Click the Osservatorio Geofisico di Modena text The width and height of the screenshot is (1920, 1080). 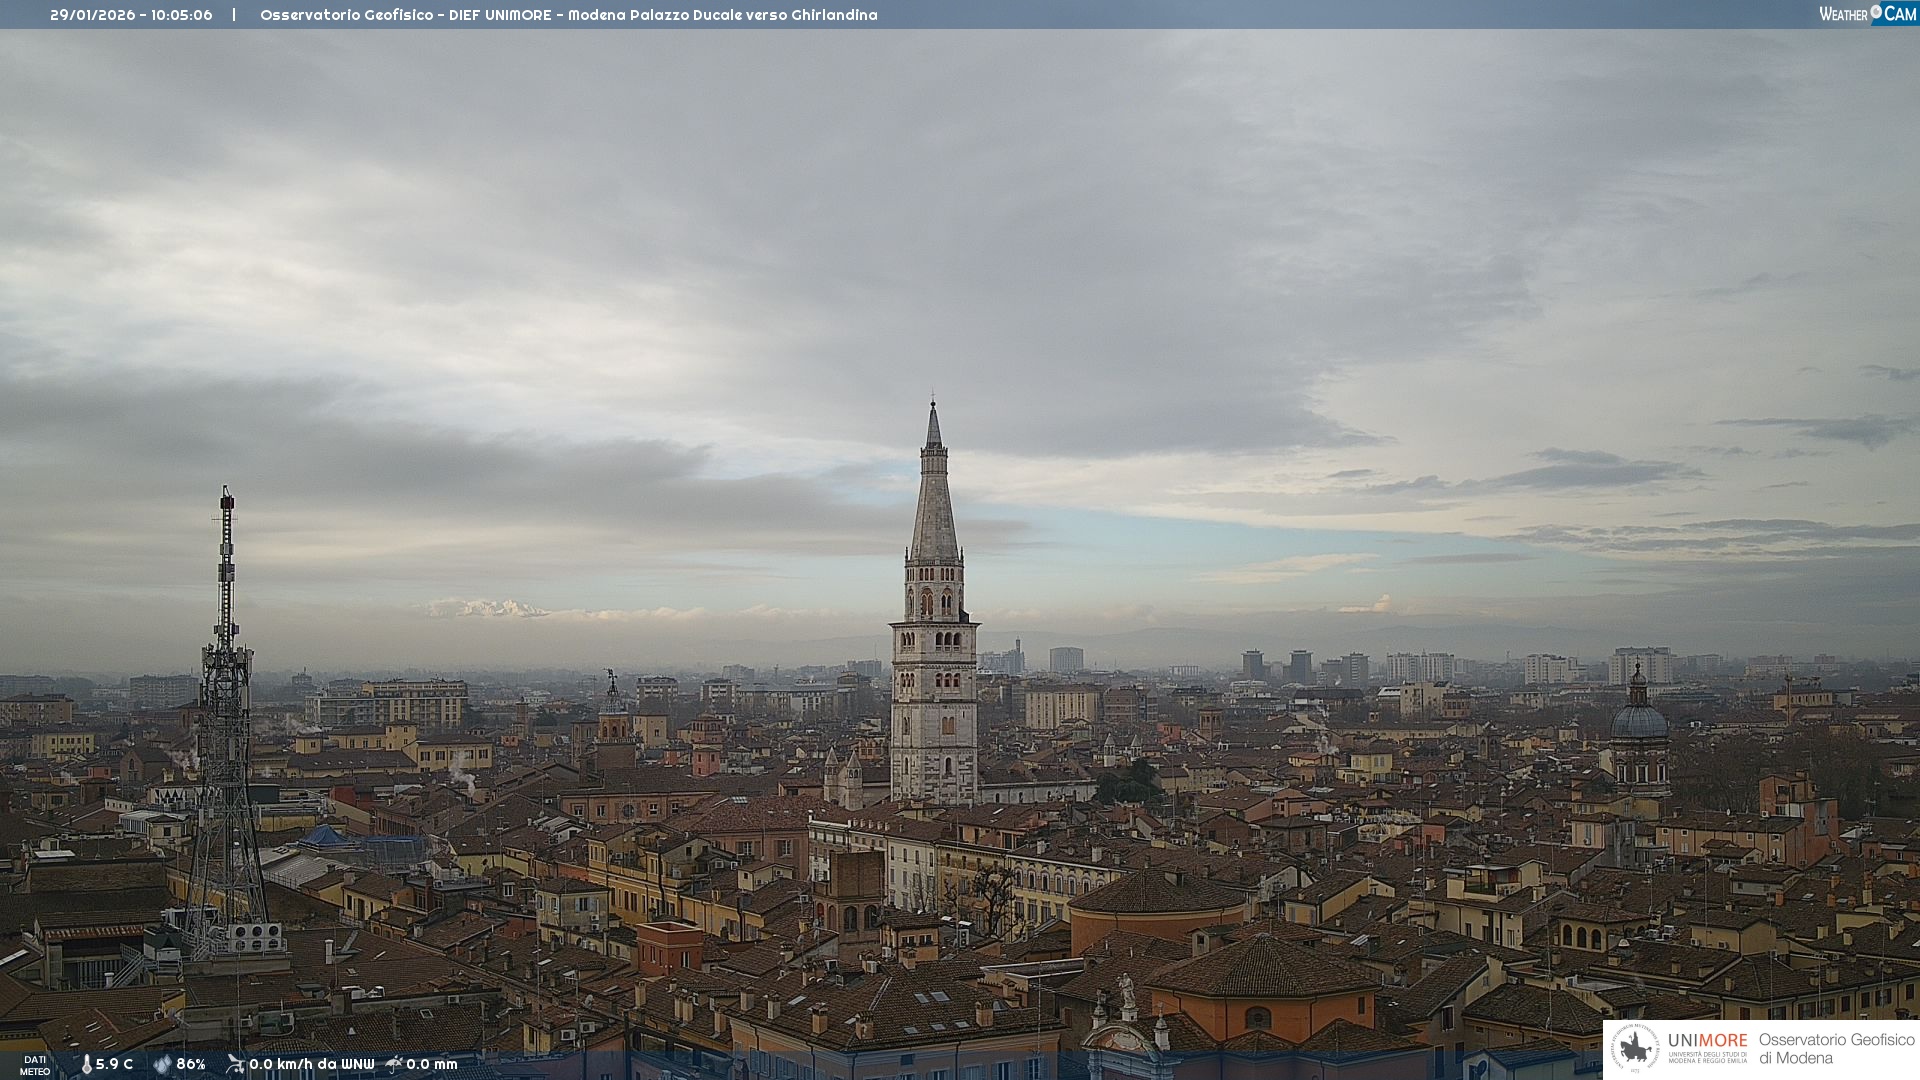click(1836, 1049)
